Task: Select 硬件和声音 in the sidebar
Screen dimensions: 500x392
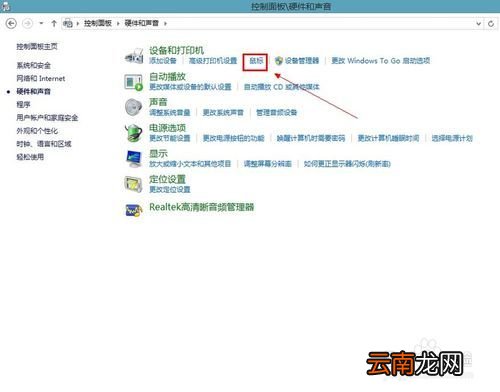Action: [33, 91]
